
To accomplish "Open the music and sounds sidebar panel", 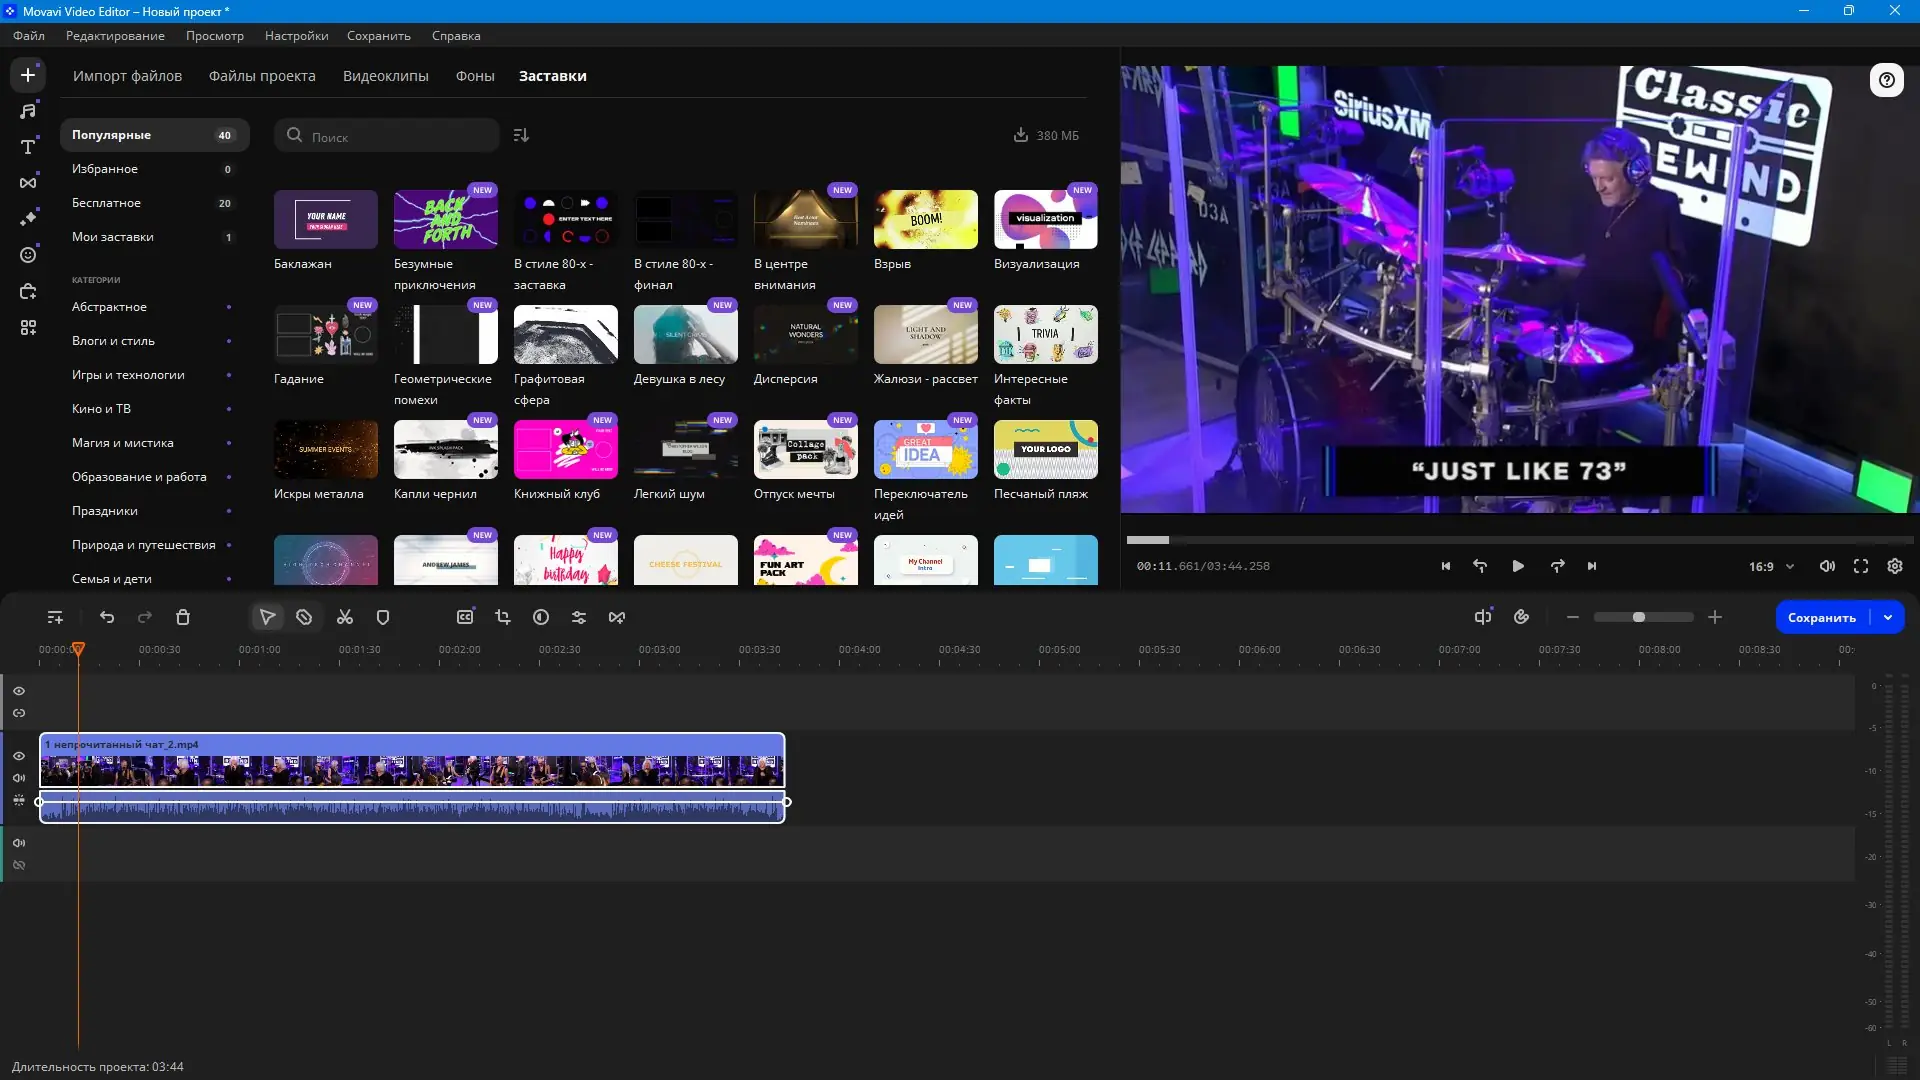I will (28, 111).
